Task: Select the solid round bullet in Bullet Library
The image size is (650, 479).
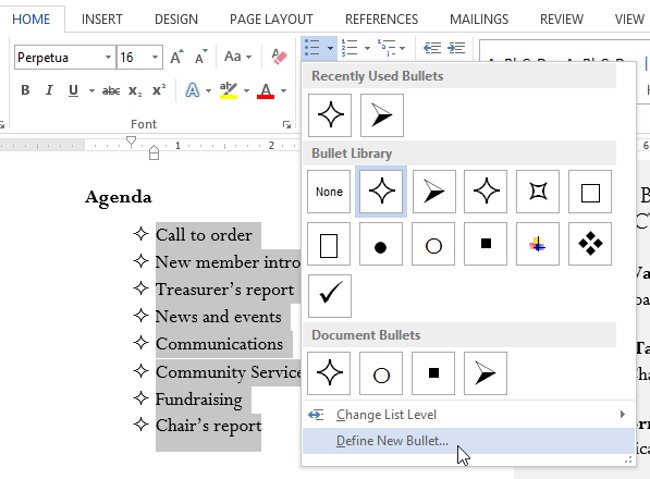Action: click(381, 244)
